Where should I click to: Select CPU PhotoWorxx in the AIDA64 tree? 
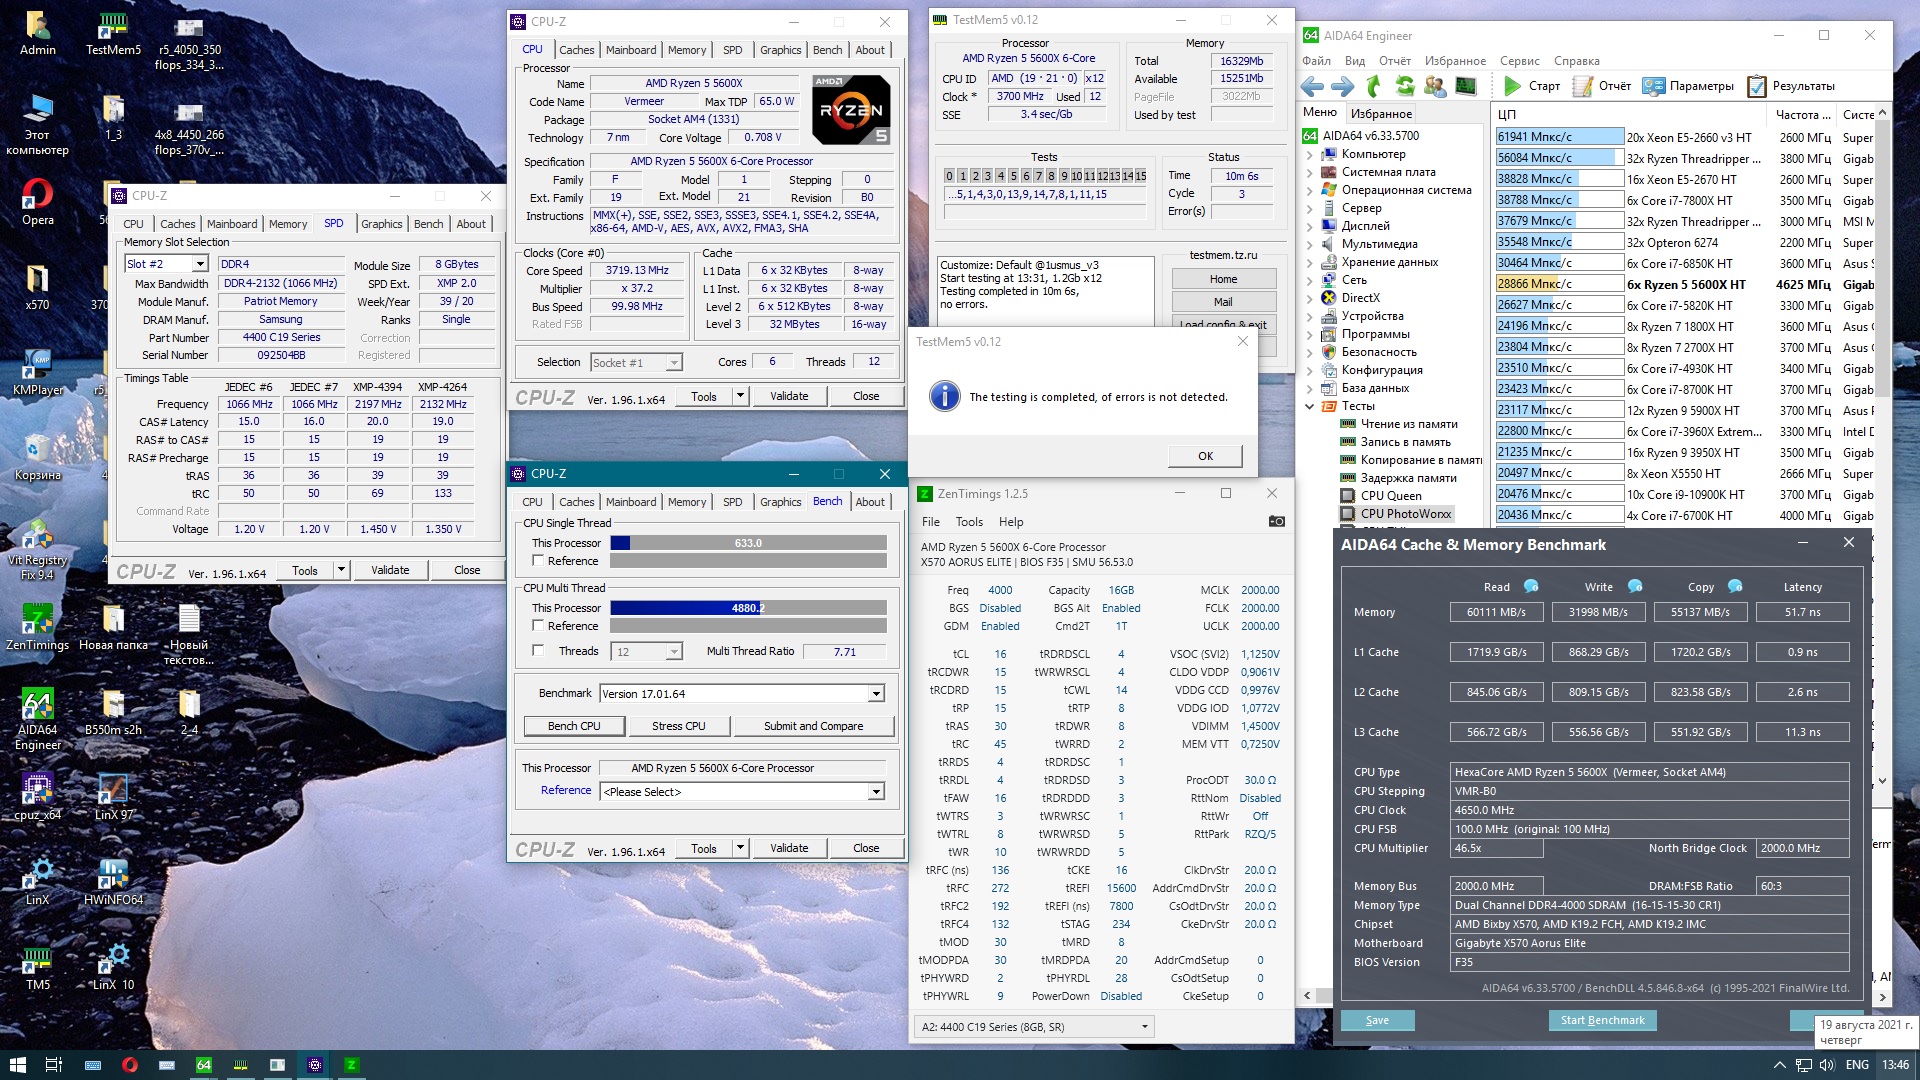(x=1405, y=514)
